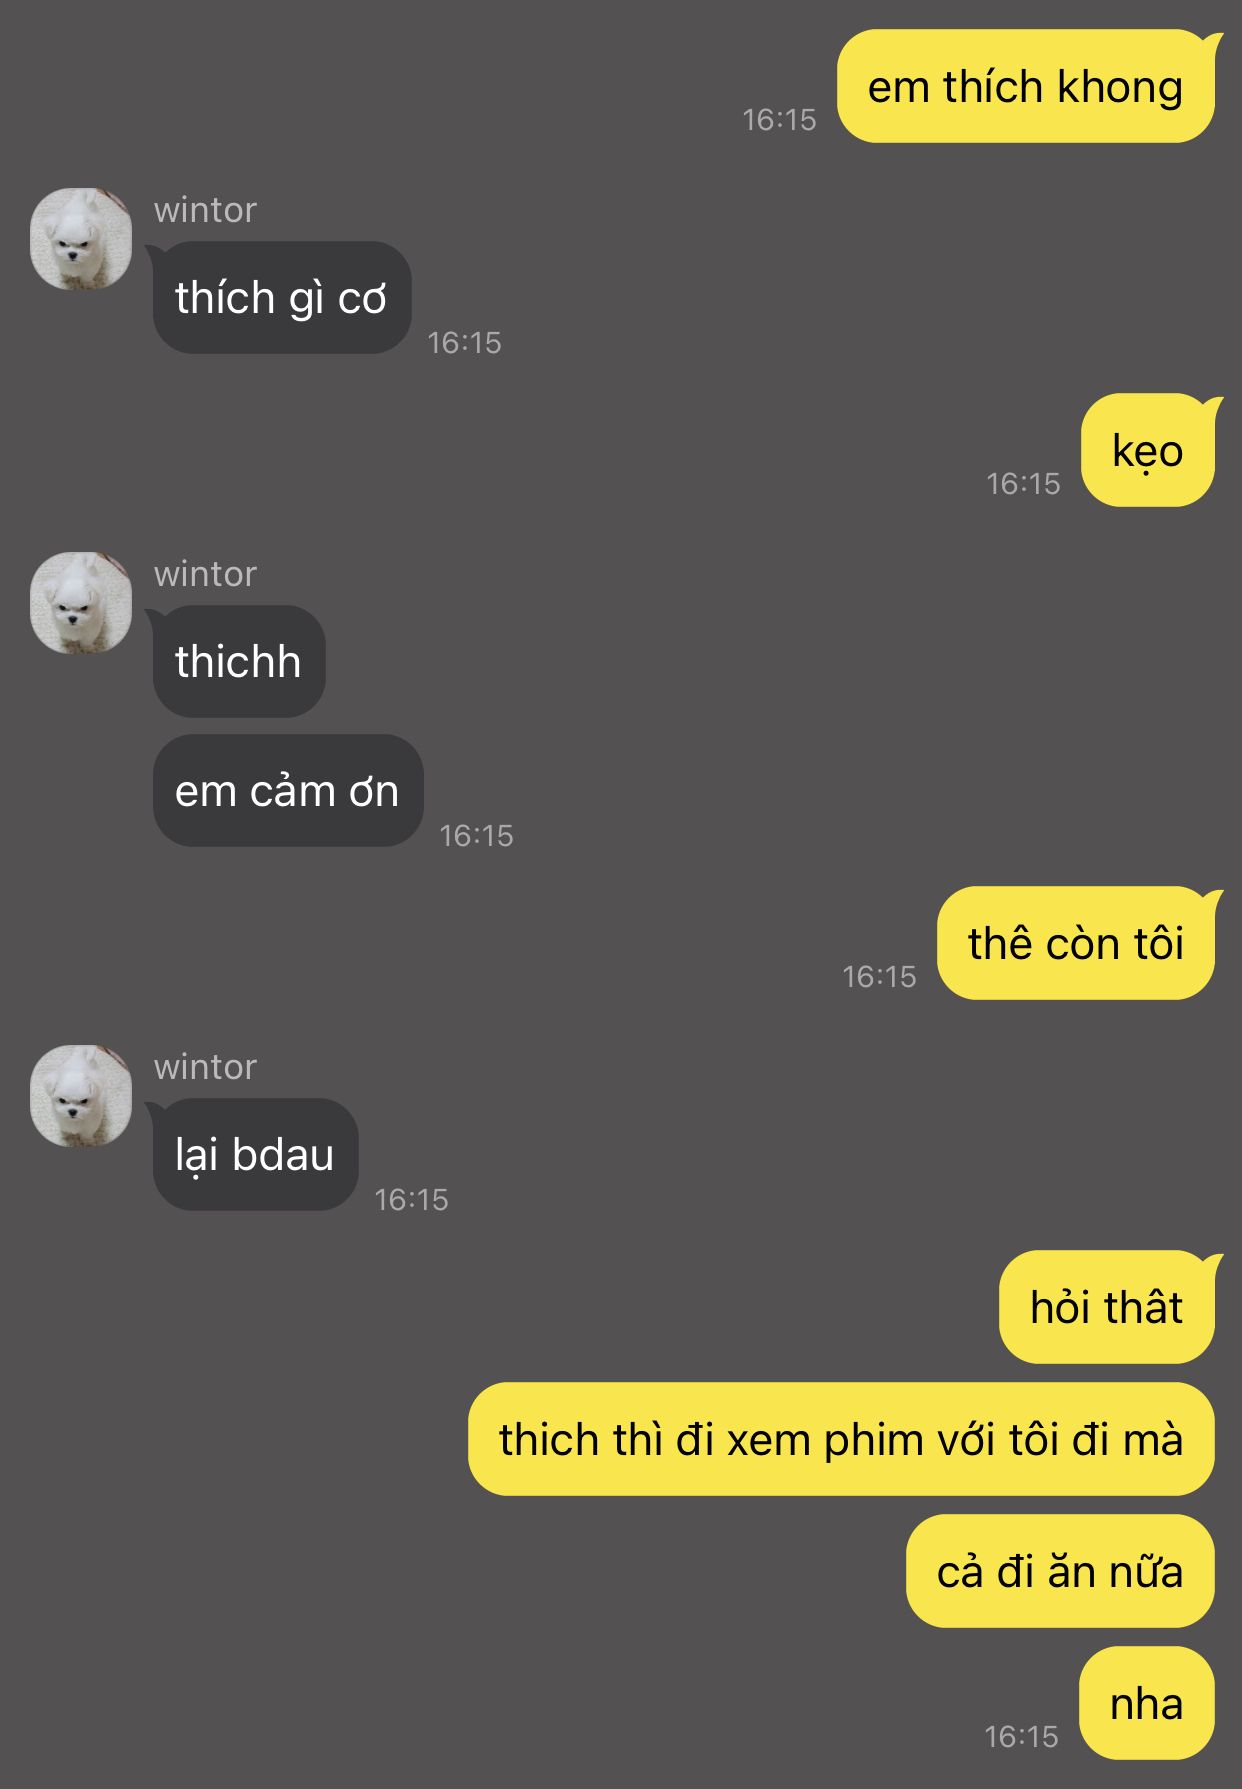The image size is (1242, 1789).
Task: Tap the wintor name above 'lại bdau'
Action: 205,1067
